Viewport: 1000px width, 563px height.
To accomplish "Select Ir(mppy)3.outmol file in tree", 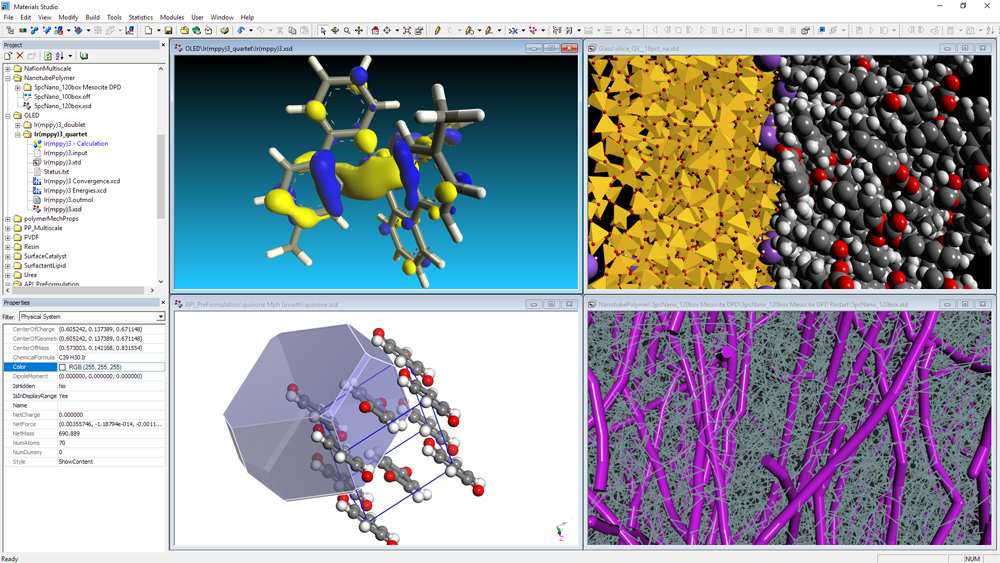I will coord(68,200).
